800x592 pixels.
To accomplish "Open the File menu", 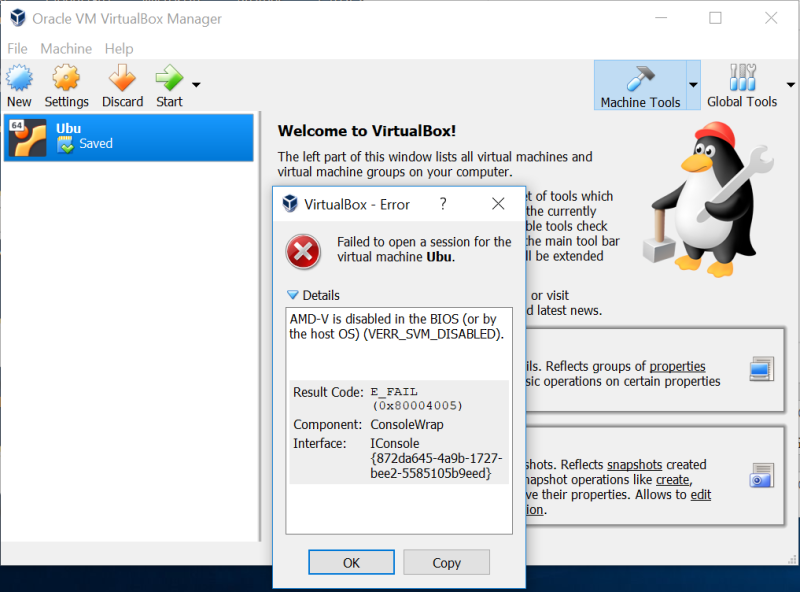I will coord(17,48).
